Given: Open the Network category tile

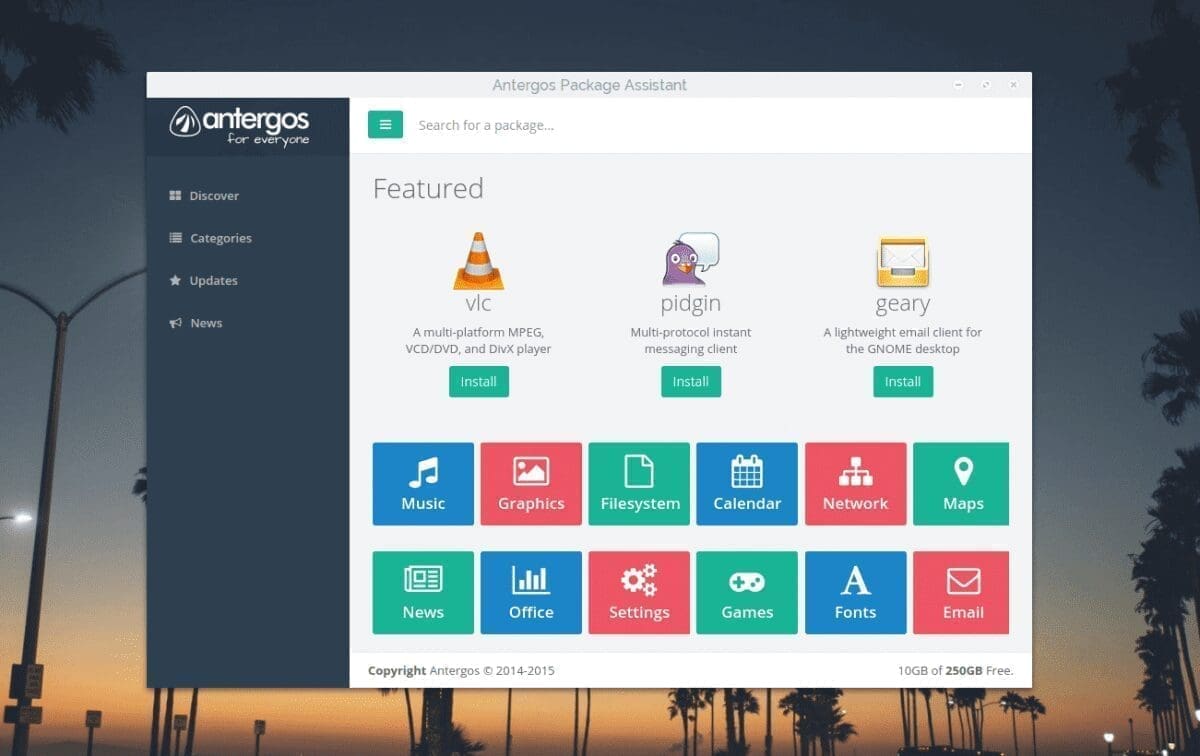Looking at the screenshot, I should coord(855,484).
